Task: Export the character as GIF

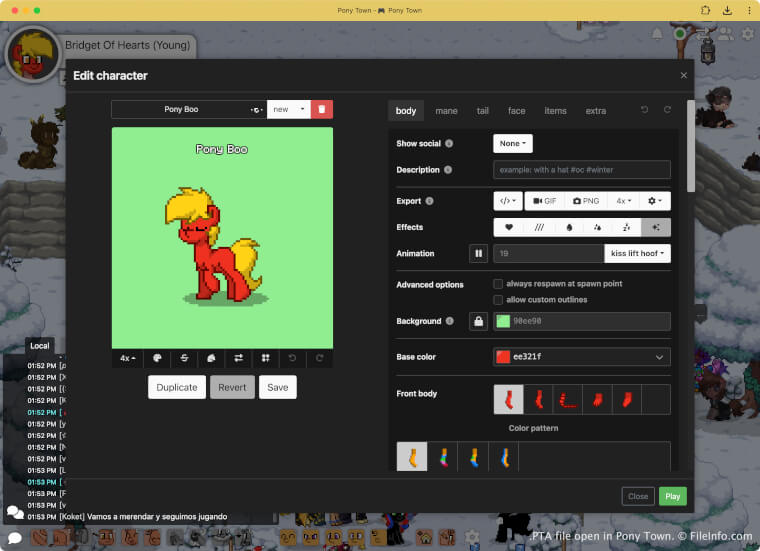Action: click(x=544, y=201)
